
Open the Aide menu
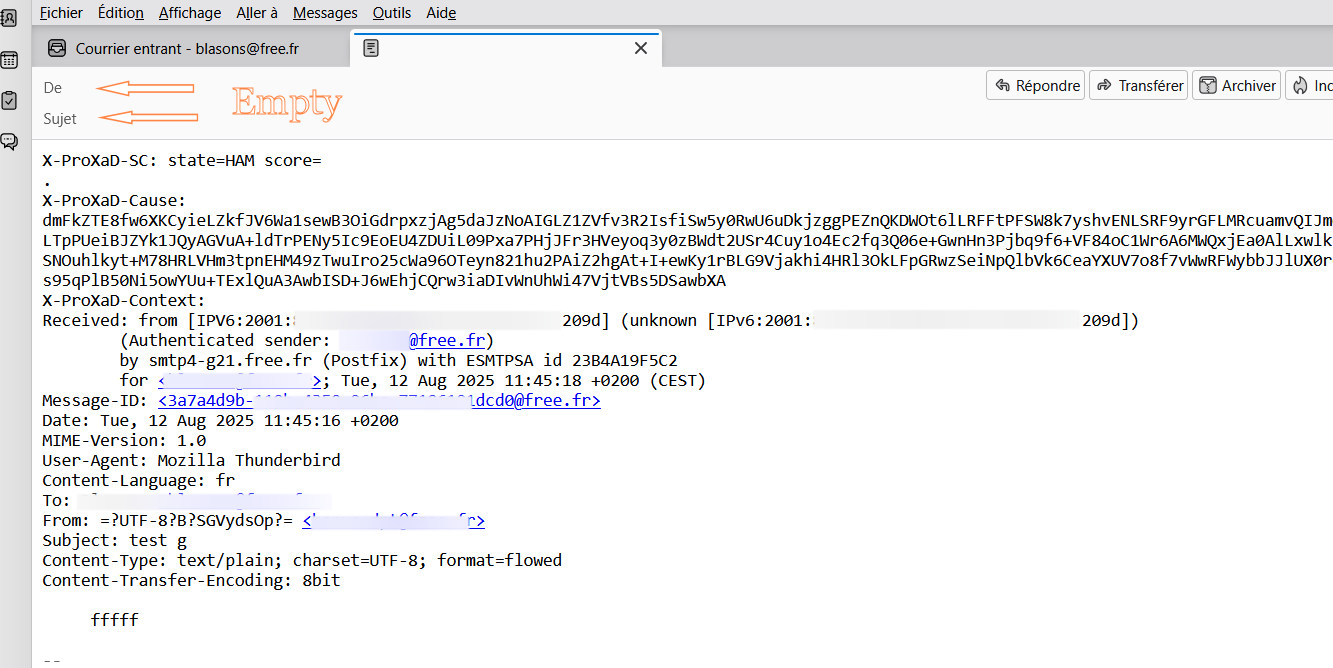point(441,12)
